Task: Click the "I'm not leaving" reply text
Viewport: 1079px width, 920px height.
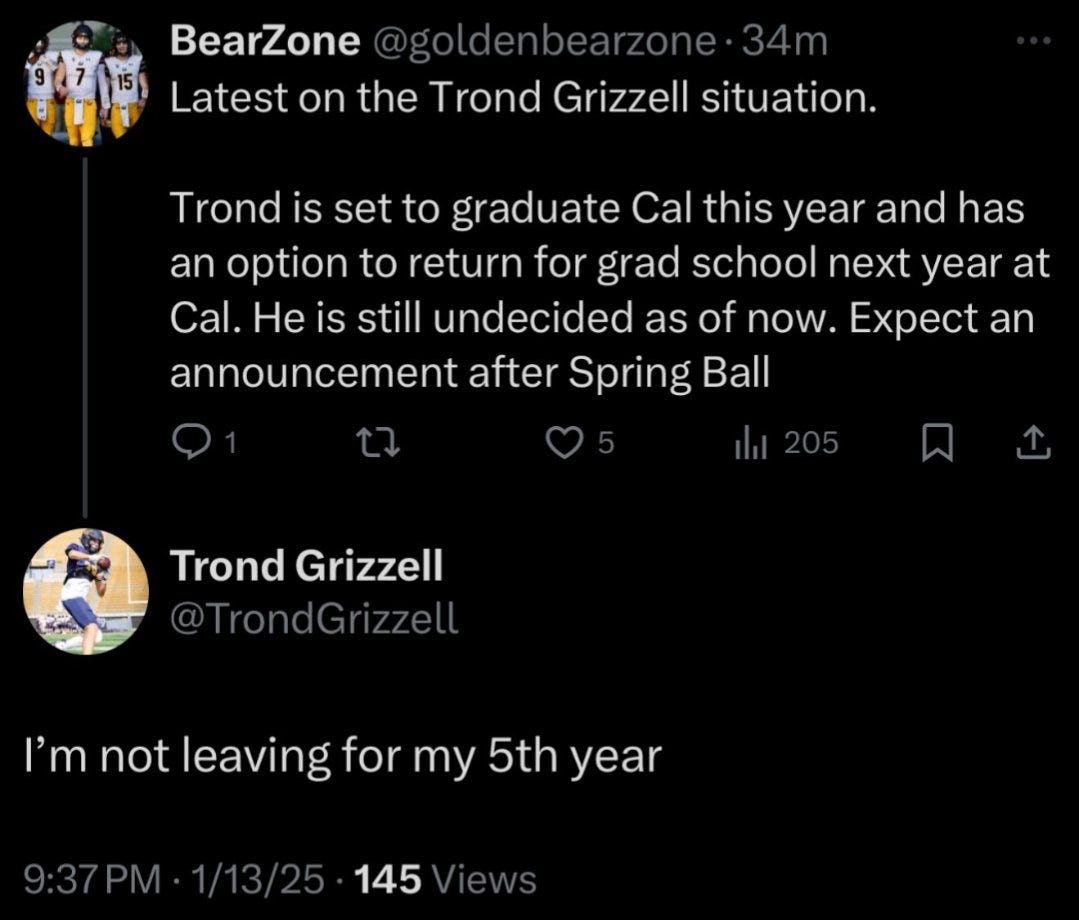Action: coord(342,756)
